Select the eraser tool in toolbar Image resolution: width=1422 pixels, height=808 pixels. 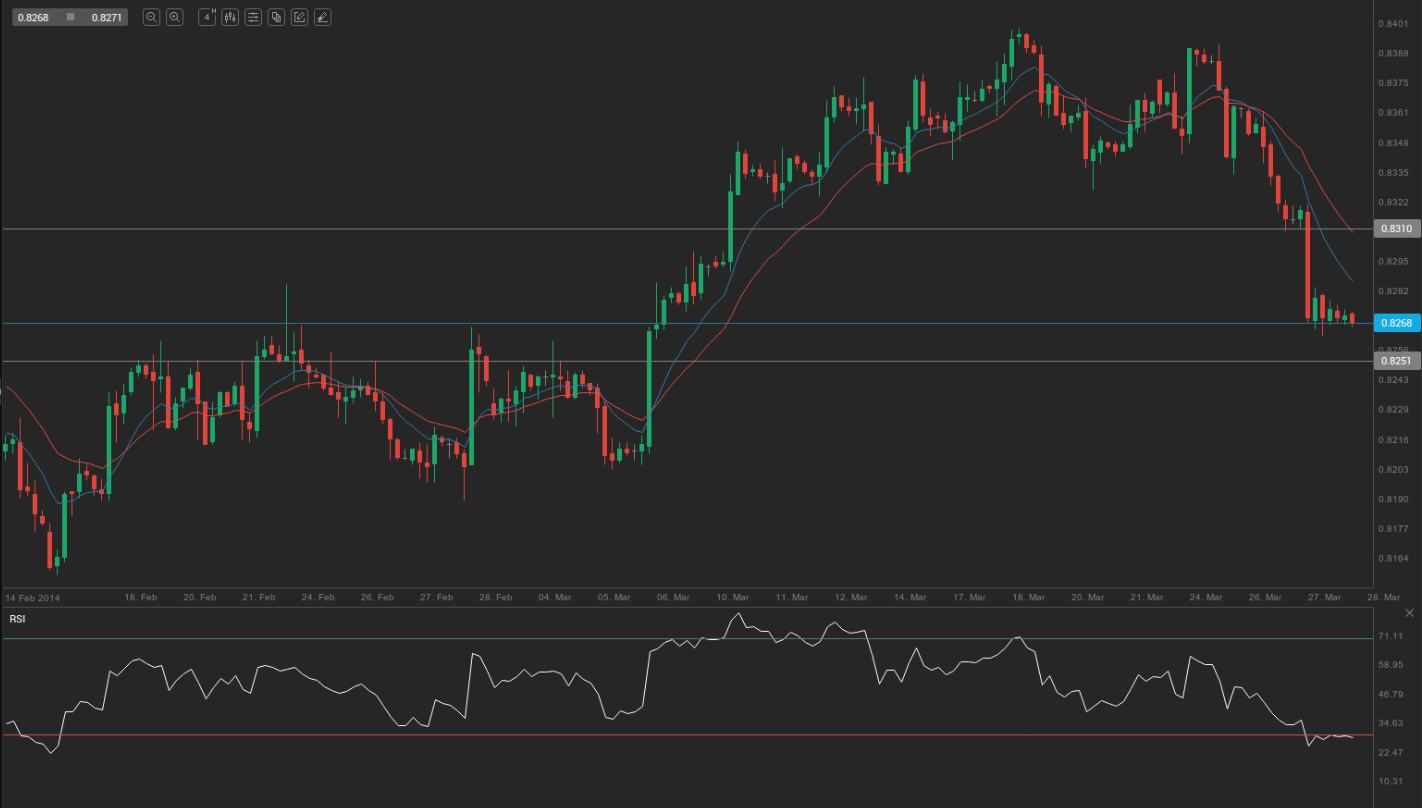tap(322, 17)
